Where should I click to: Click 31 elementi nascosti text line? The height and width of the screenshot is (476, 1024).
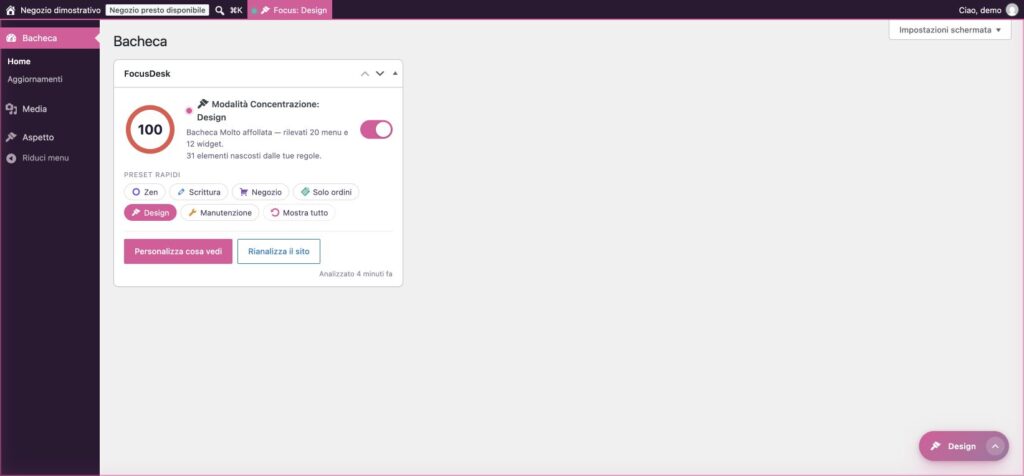254,156
